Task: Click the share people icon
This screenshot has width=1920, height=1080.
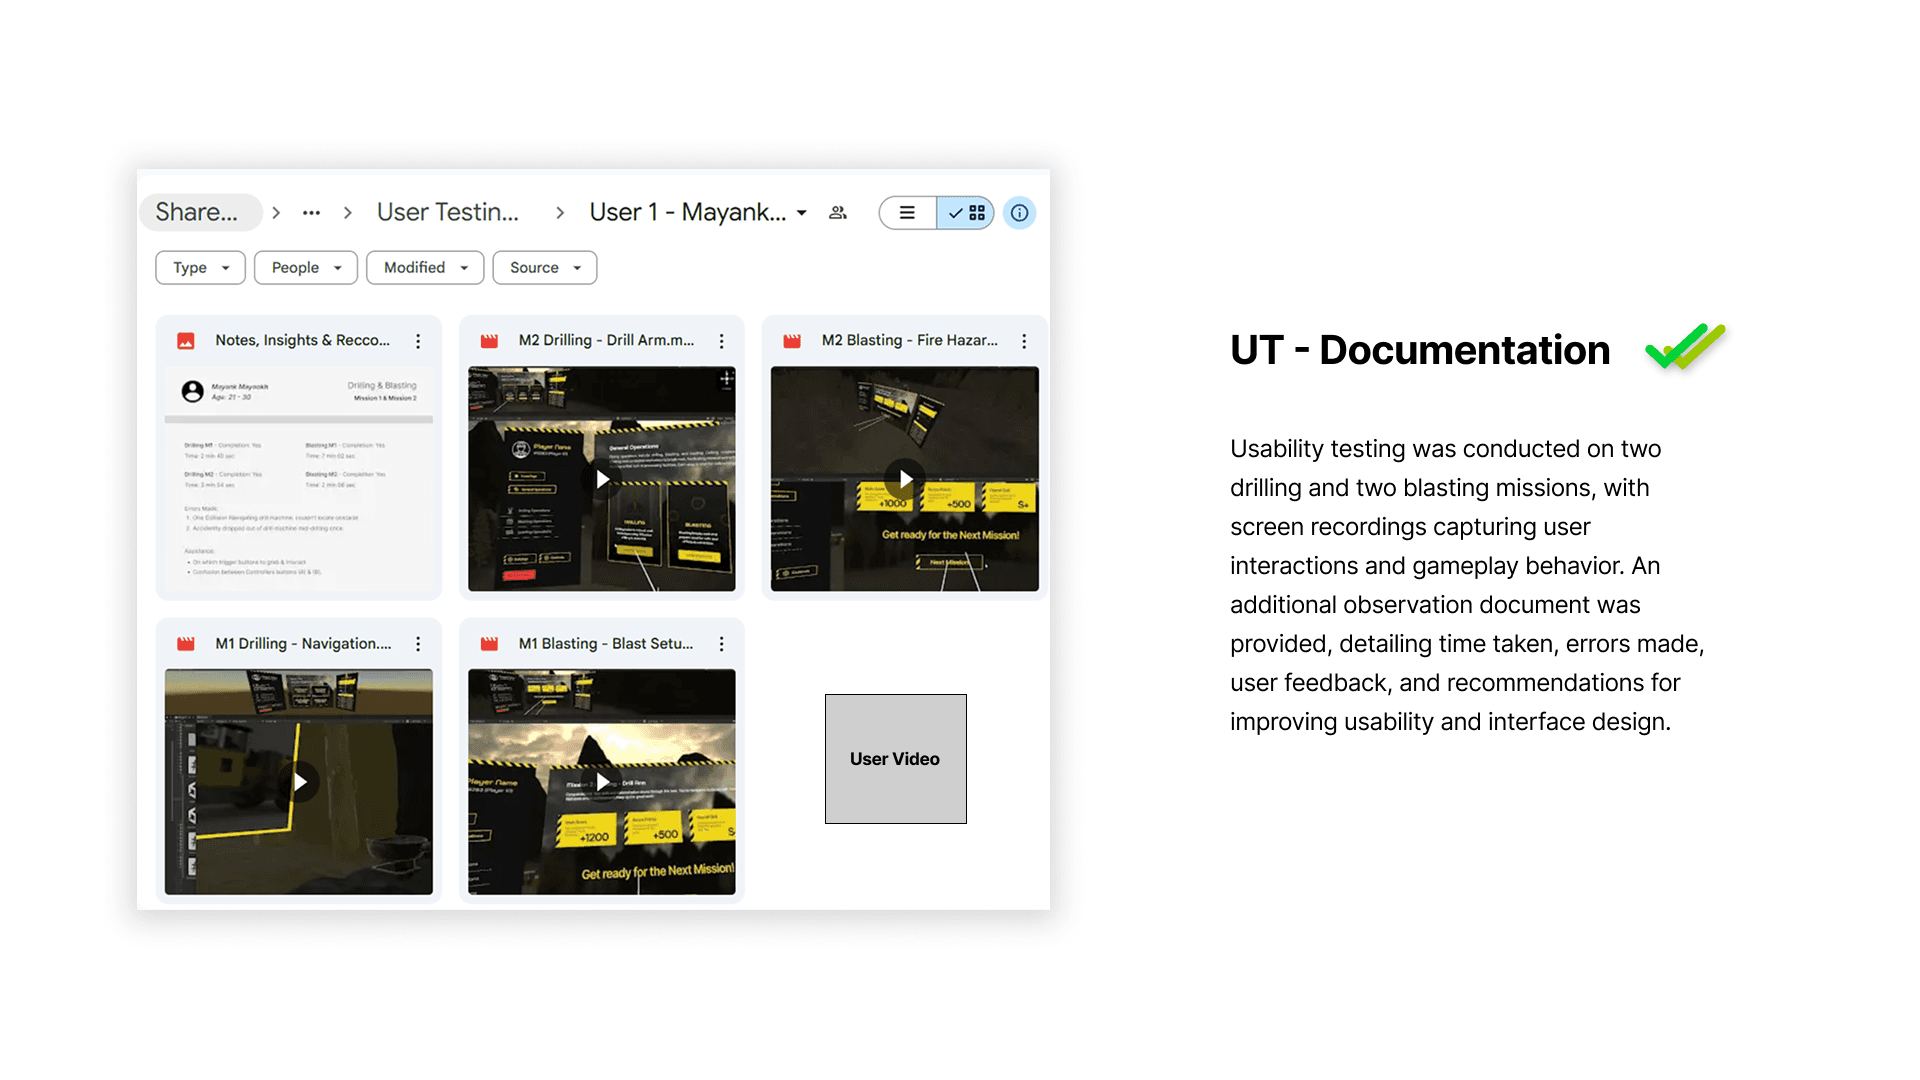Action: point(838,213)
